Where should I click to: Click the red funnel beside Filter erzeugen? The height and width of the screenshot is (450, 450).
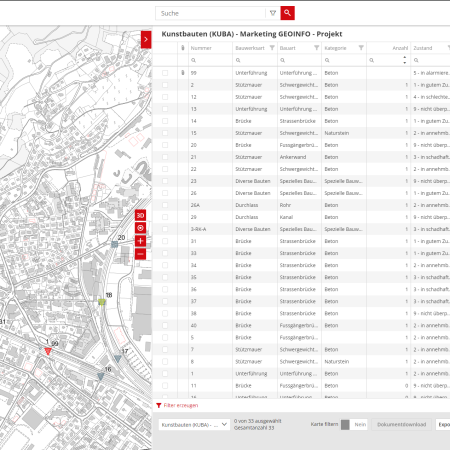pyautogui.click(x=159, y=405)
